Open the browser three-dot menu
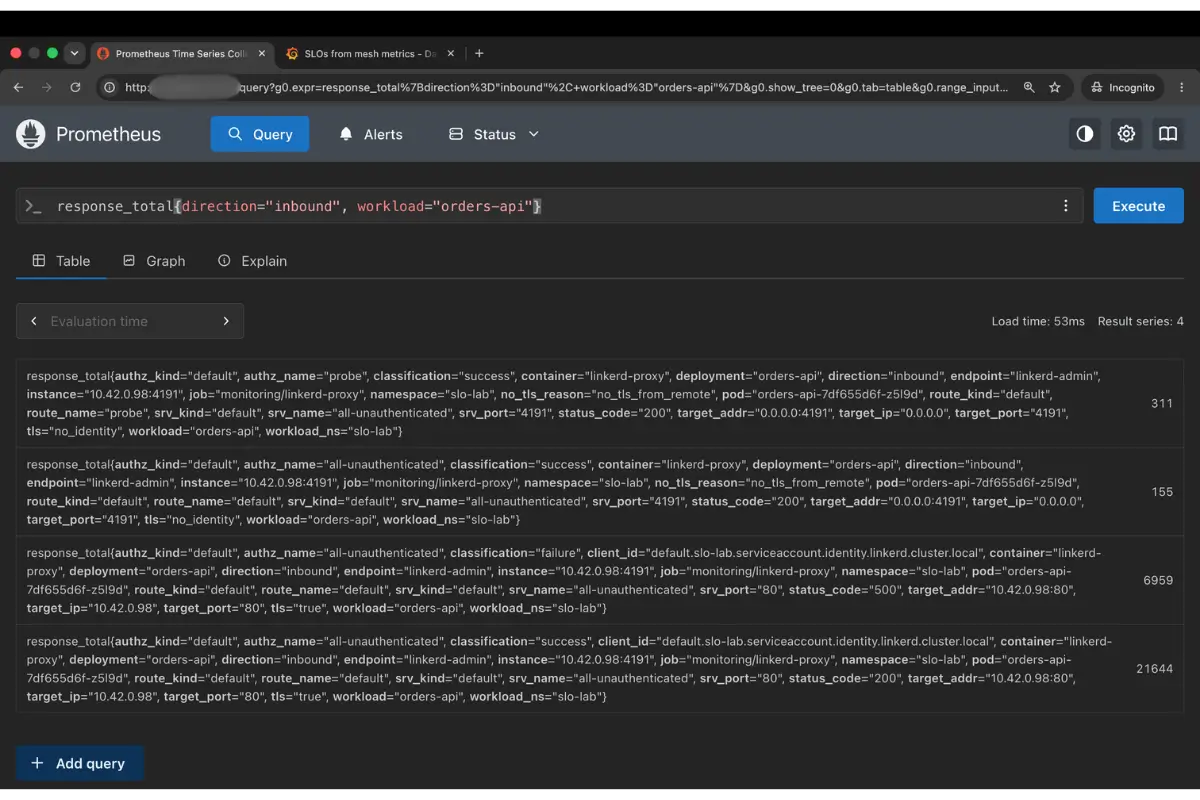Viewport: 1200px width, 800px height. click(x=1182, y=88)
